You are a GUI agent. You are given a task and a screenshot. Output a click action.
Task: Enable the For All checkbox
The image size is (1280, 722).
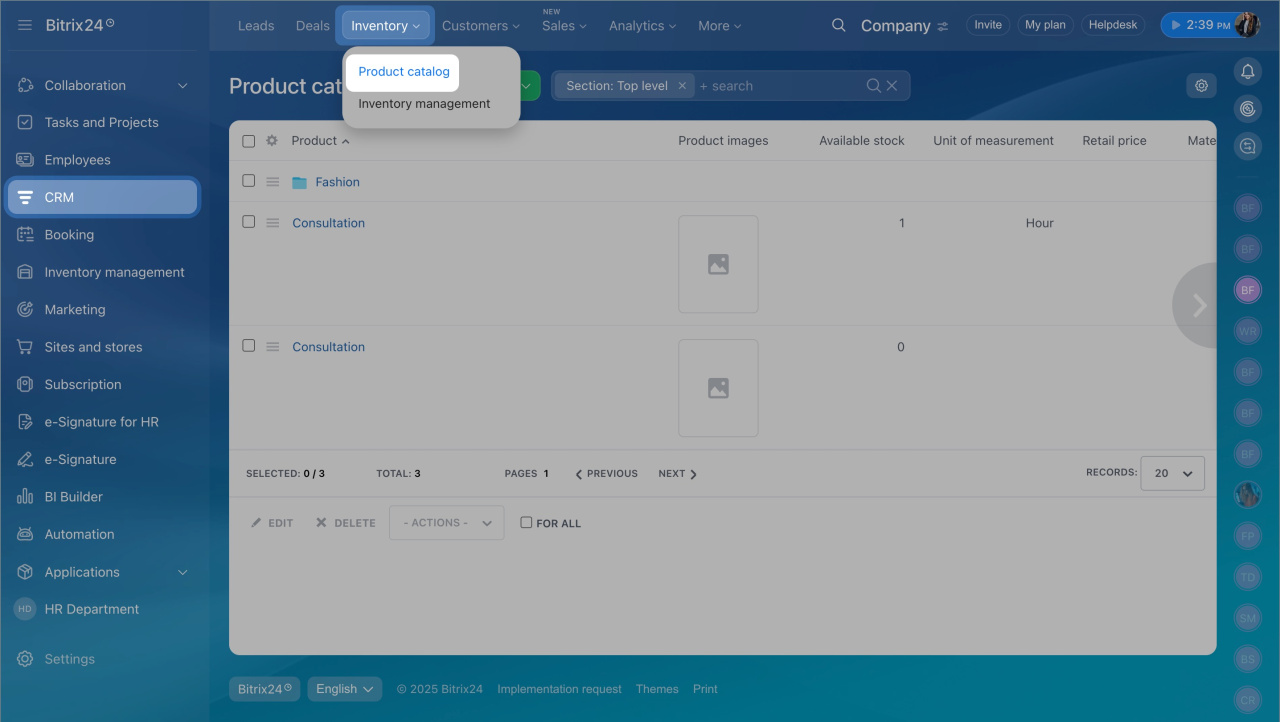click(526, 522)
